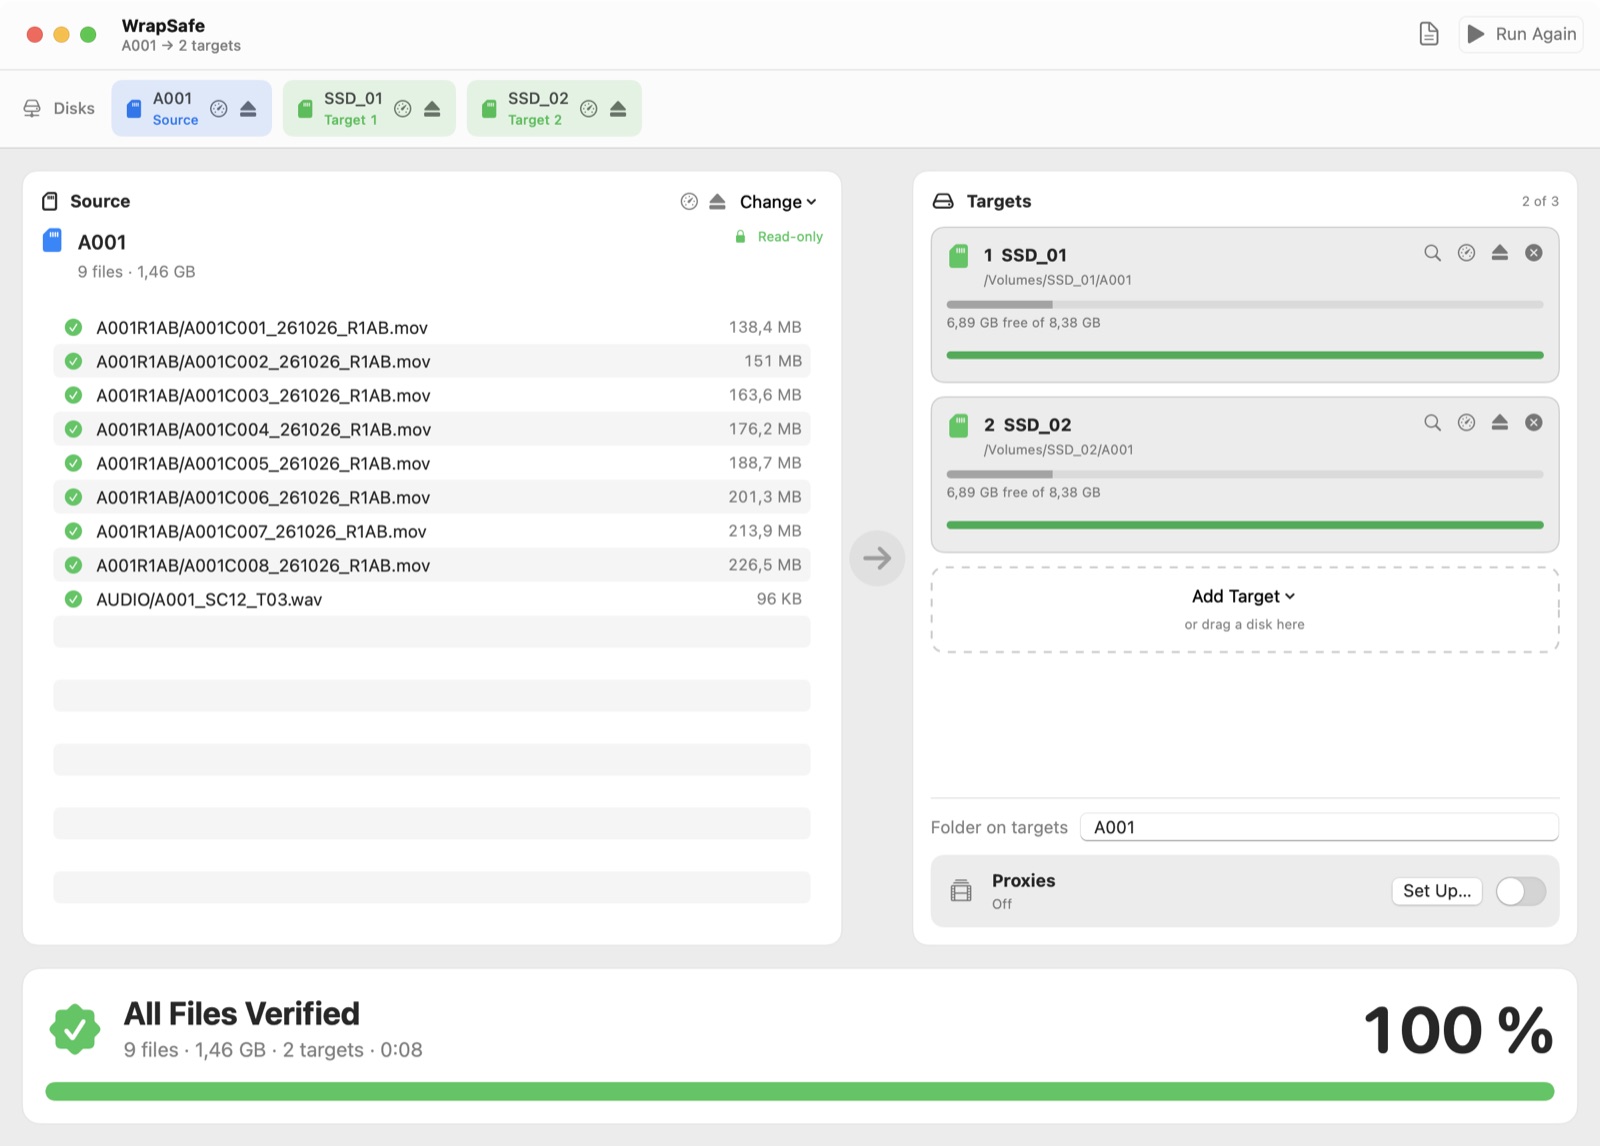Viewport: 1600px width, 1146px height.
Task: Run speed test on SSD_02 target card
Action: pos(1466,423)
